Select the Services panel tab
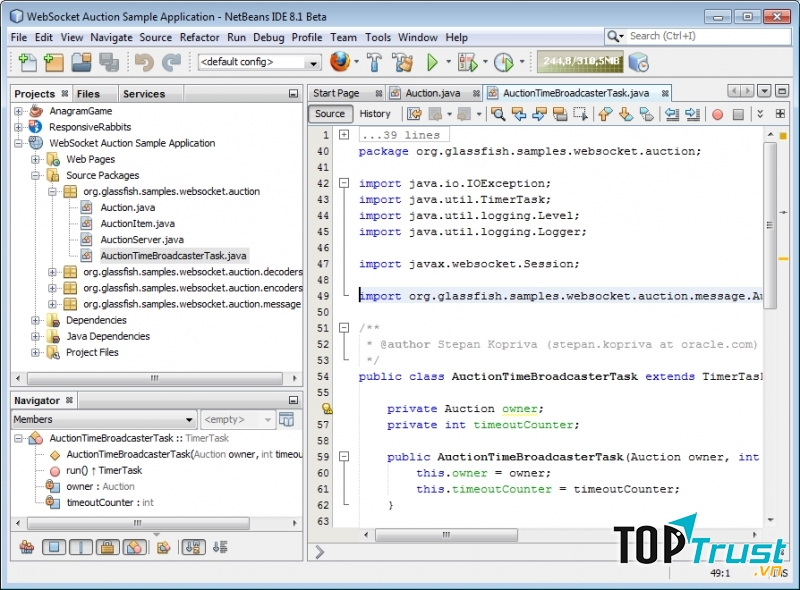Screen dimensions: 800x590 pyautogui.click(x=147, y=93)
